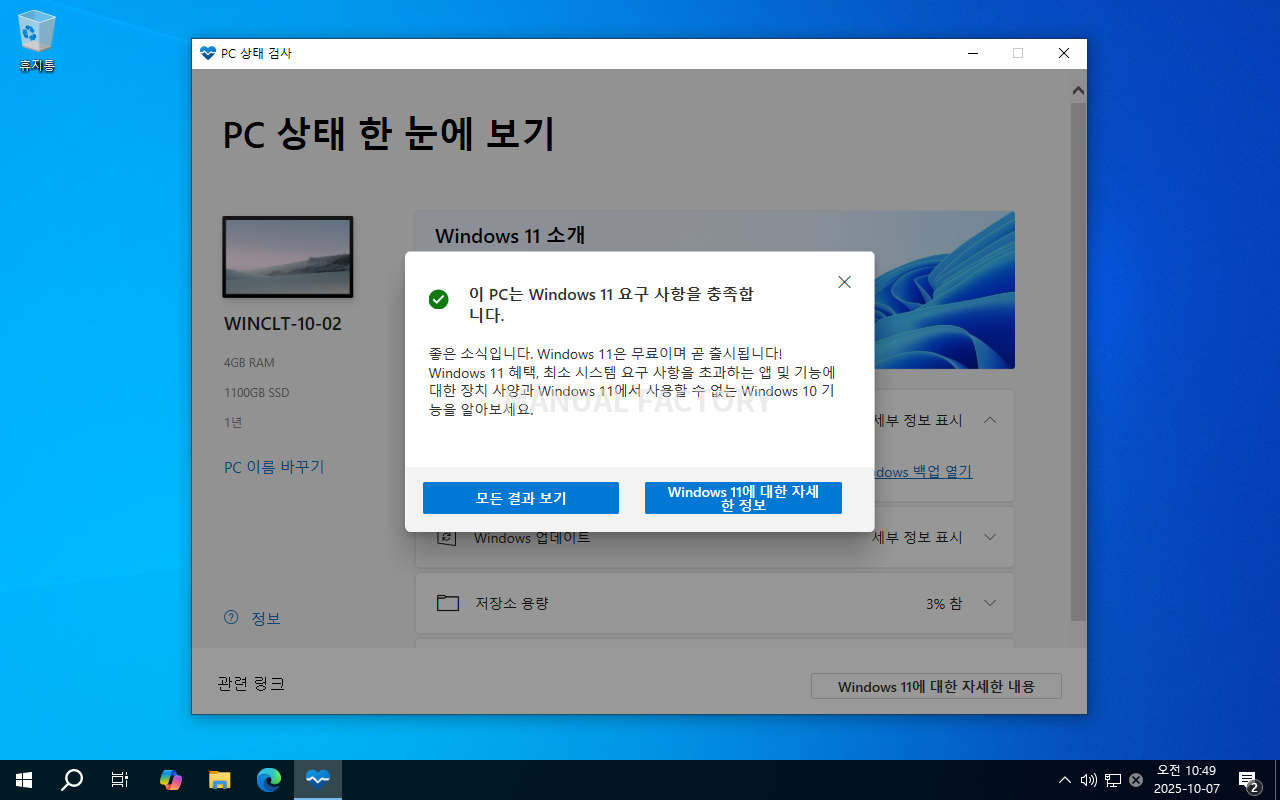Open the notification center icon
Screen dimensions: 1280x800
click(x=1248, y=780)
